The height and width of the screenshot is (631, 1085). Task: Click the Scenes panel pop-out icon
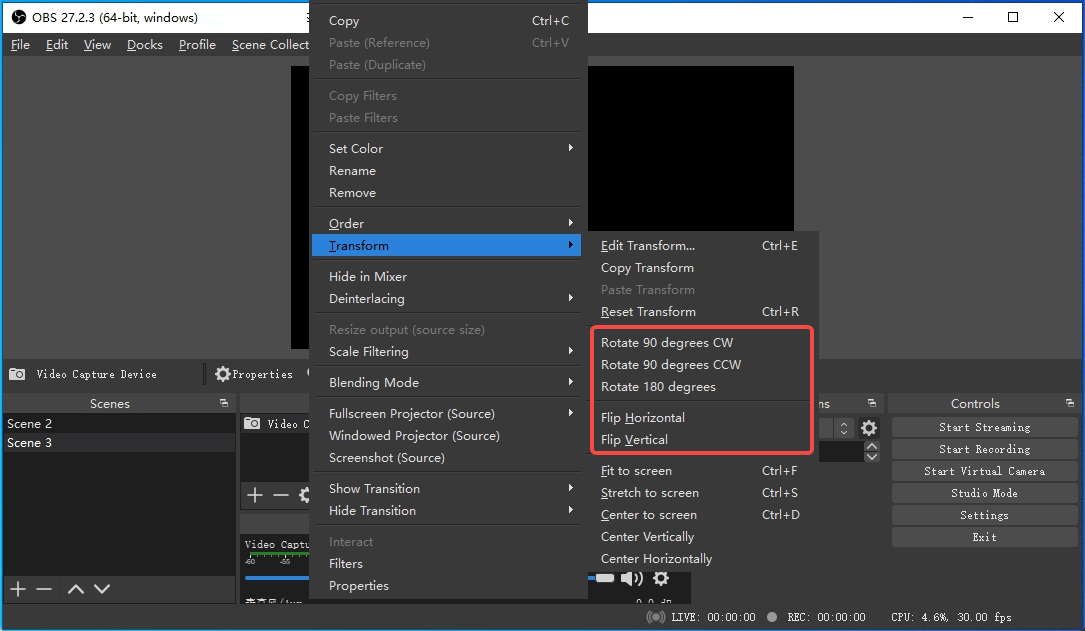click(223, 403)
